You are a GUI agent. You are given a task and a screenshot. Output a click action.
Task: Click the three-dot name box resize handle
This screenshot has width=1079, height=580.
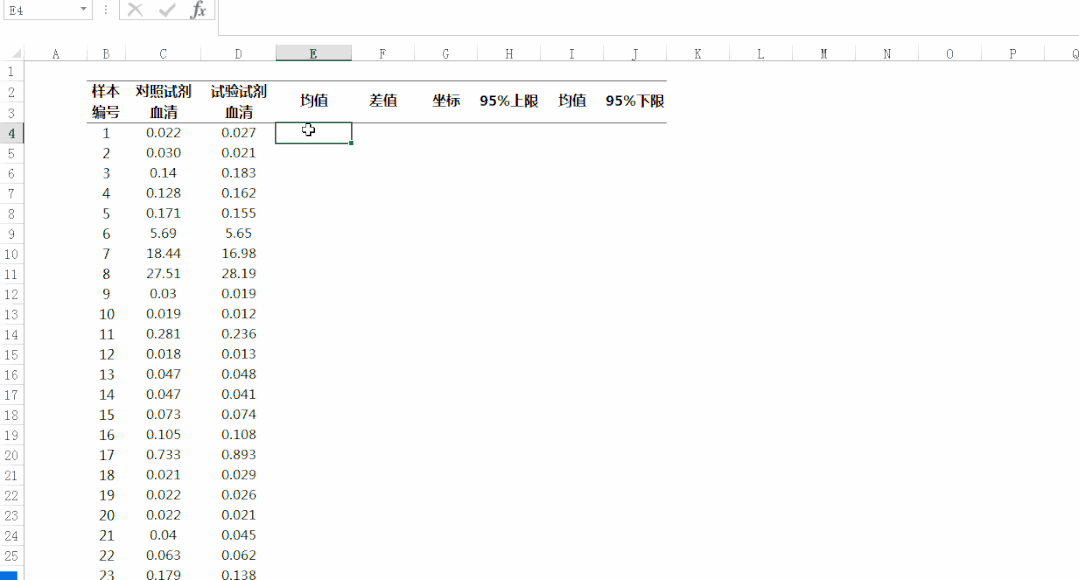click(x=106, y=10)
